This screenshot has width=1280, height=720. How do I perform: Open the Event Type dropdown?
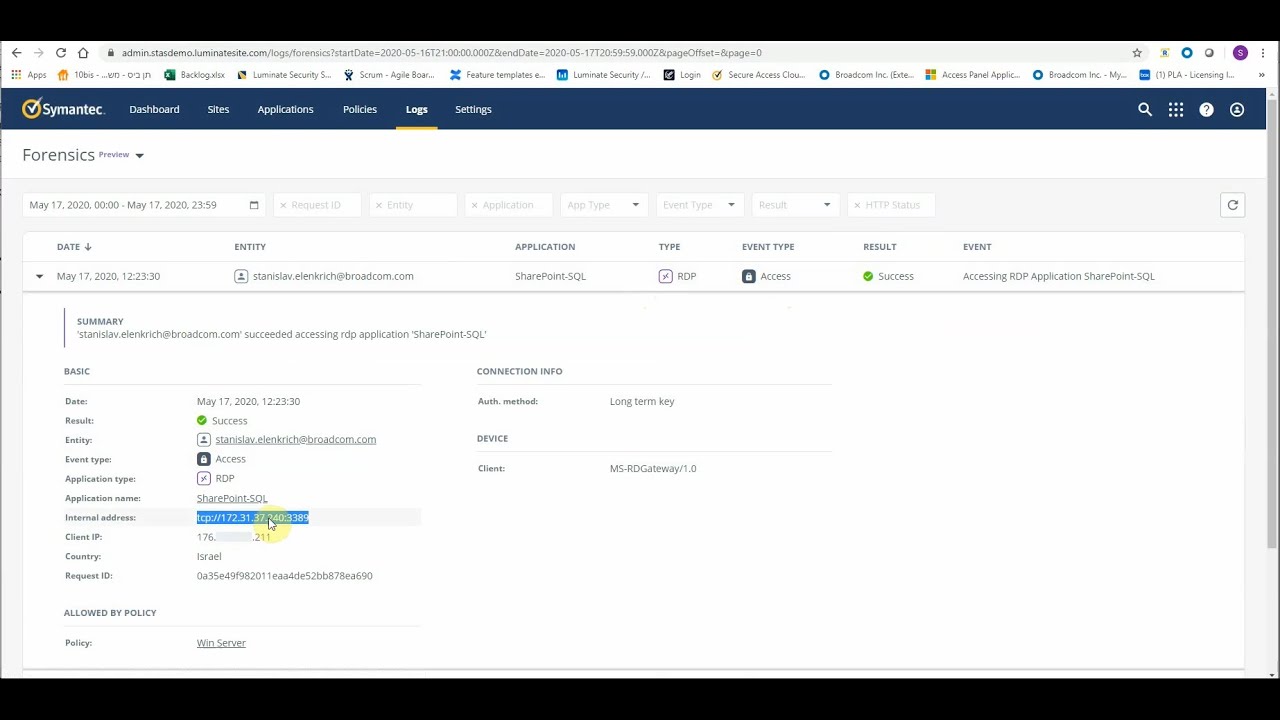pos(699,205)
